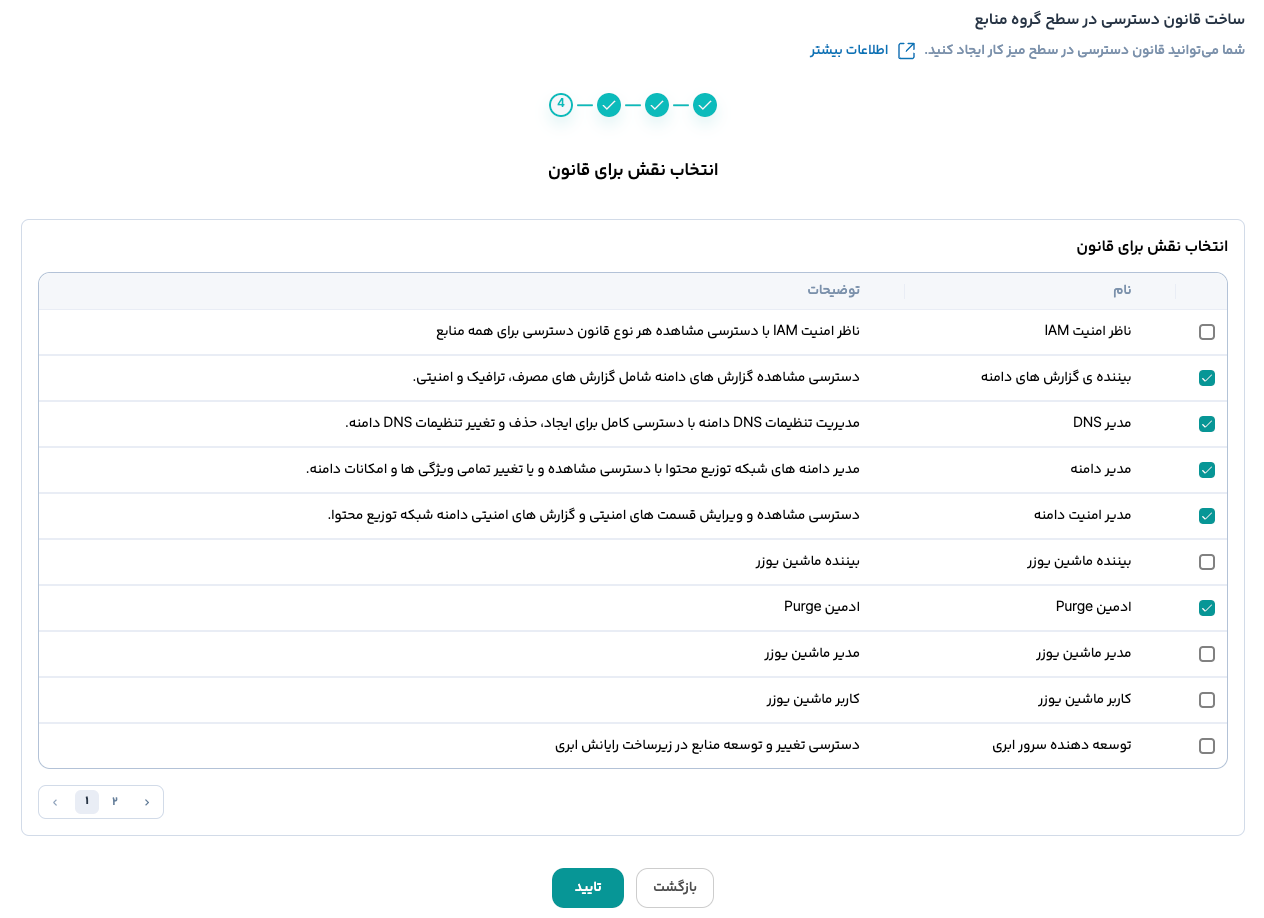Select the بیننده ماشین یوزر checkbox

coord(1207,562)
